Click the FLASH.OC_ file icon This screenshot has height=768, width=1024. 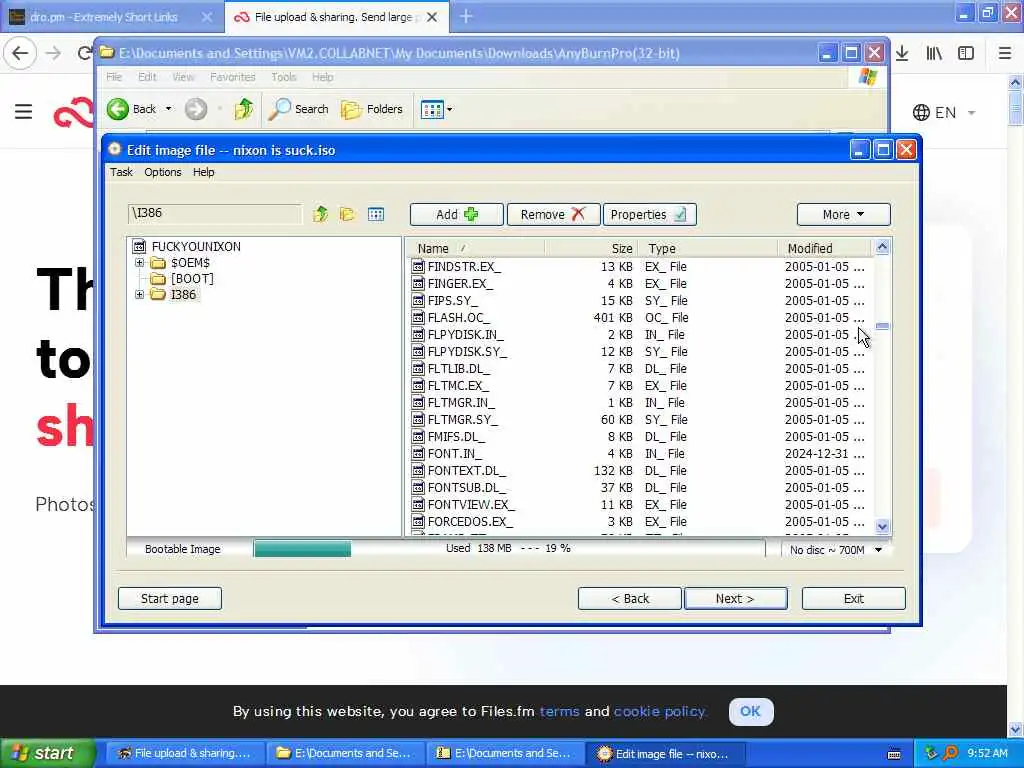(x=418, y=317)
